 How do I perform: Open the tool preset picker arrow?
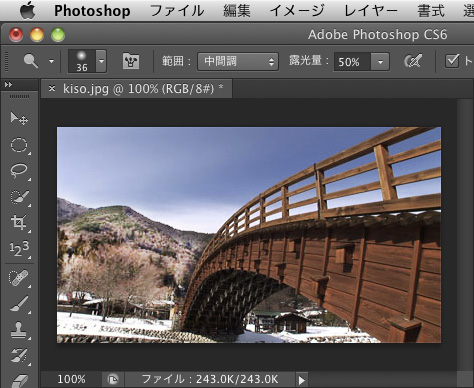[51, 61]
